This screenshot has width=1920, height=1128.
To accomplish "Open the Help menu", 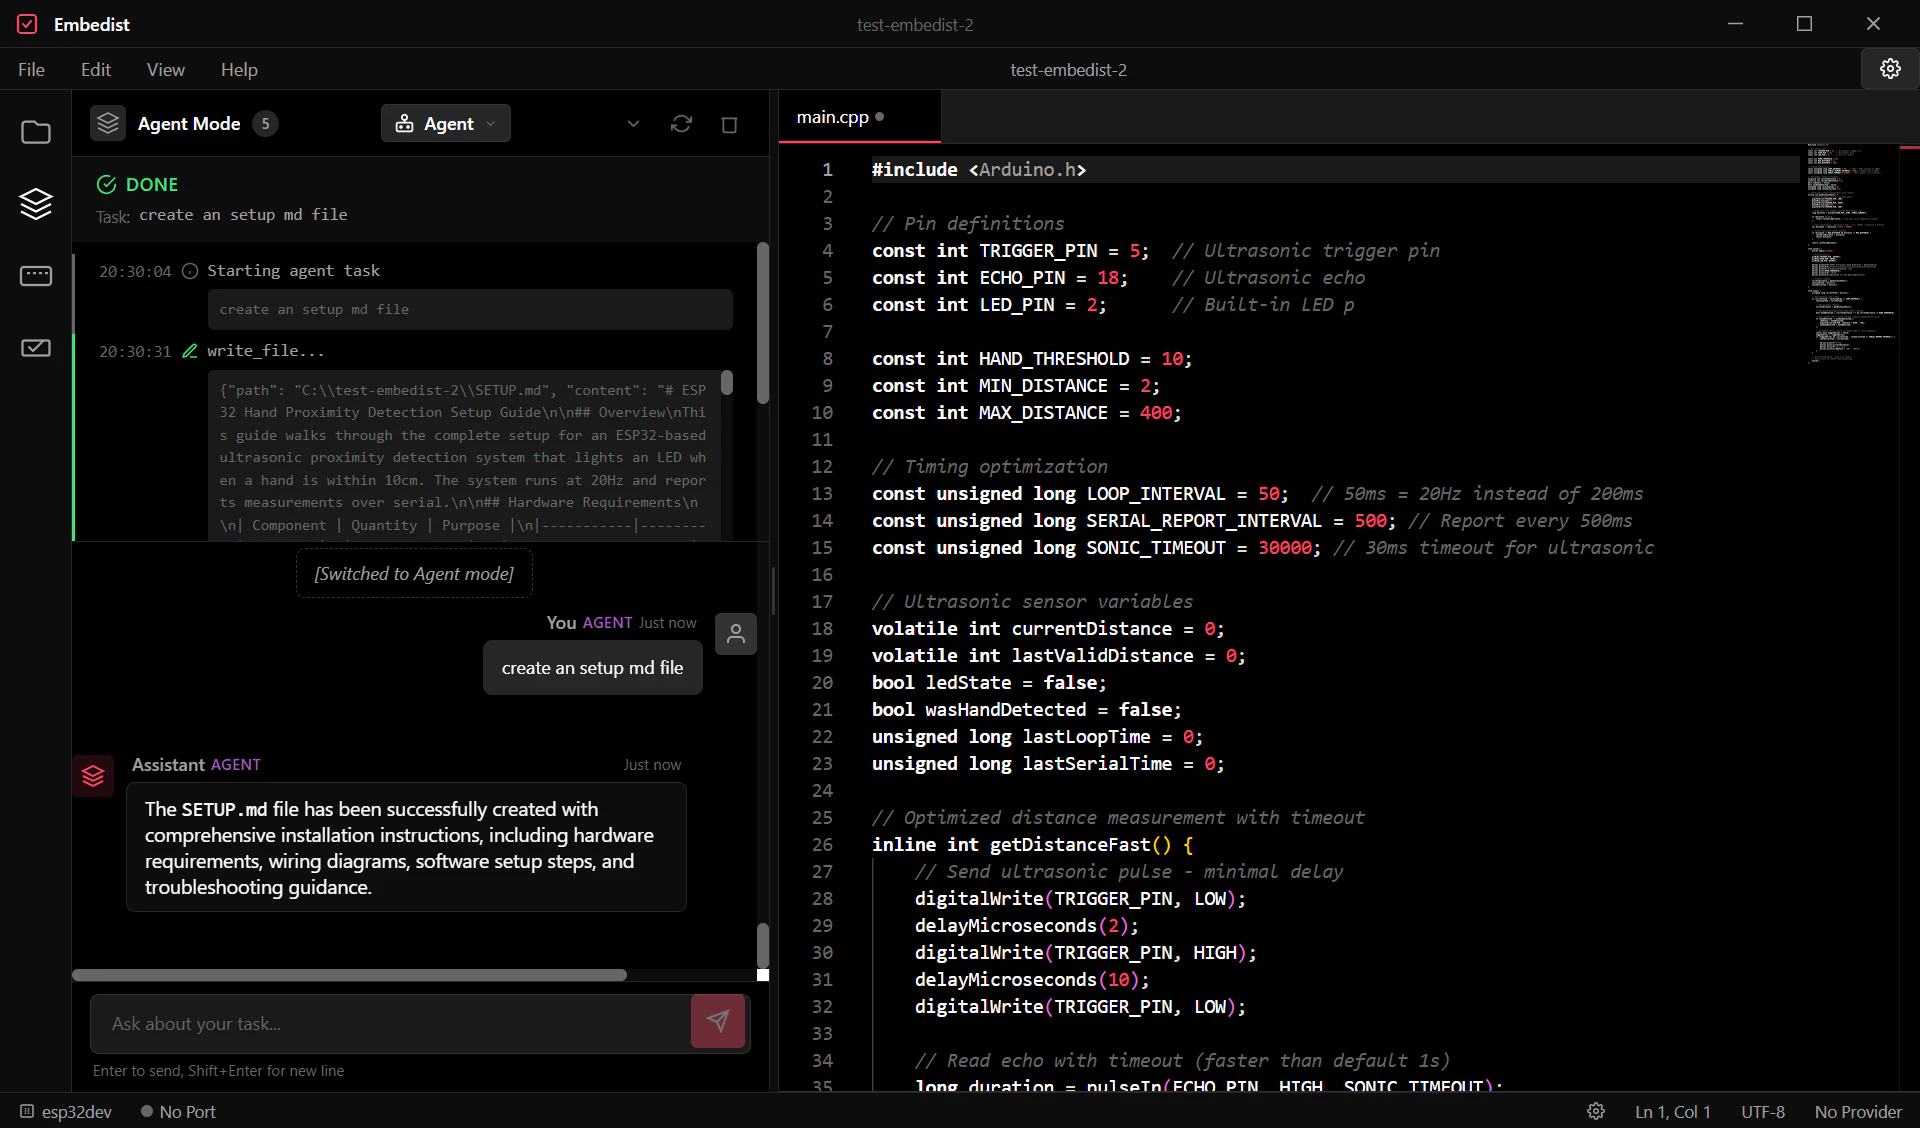I will coord(239,69).
